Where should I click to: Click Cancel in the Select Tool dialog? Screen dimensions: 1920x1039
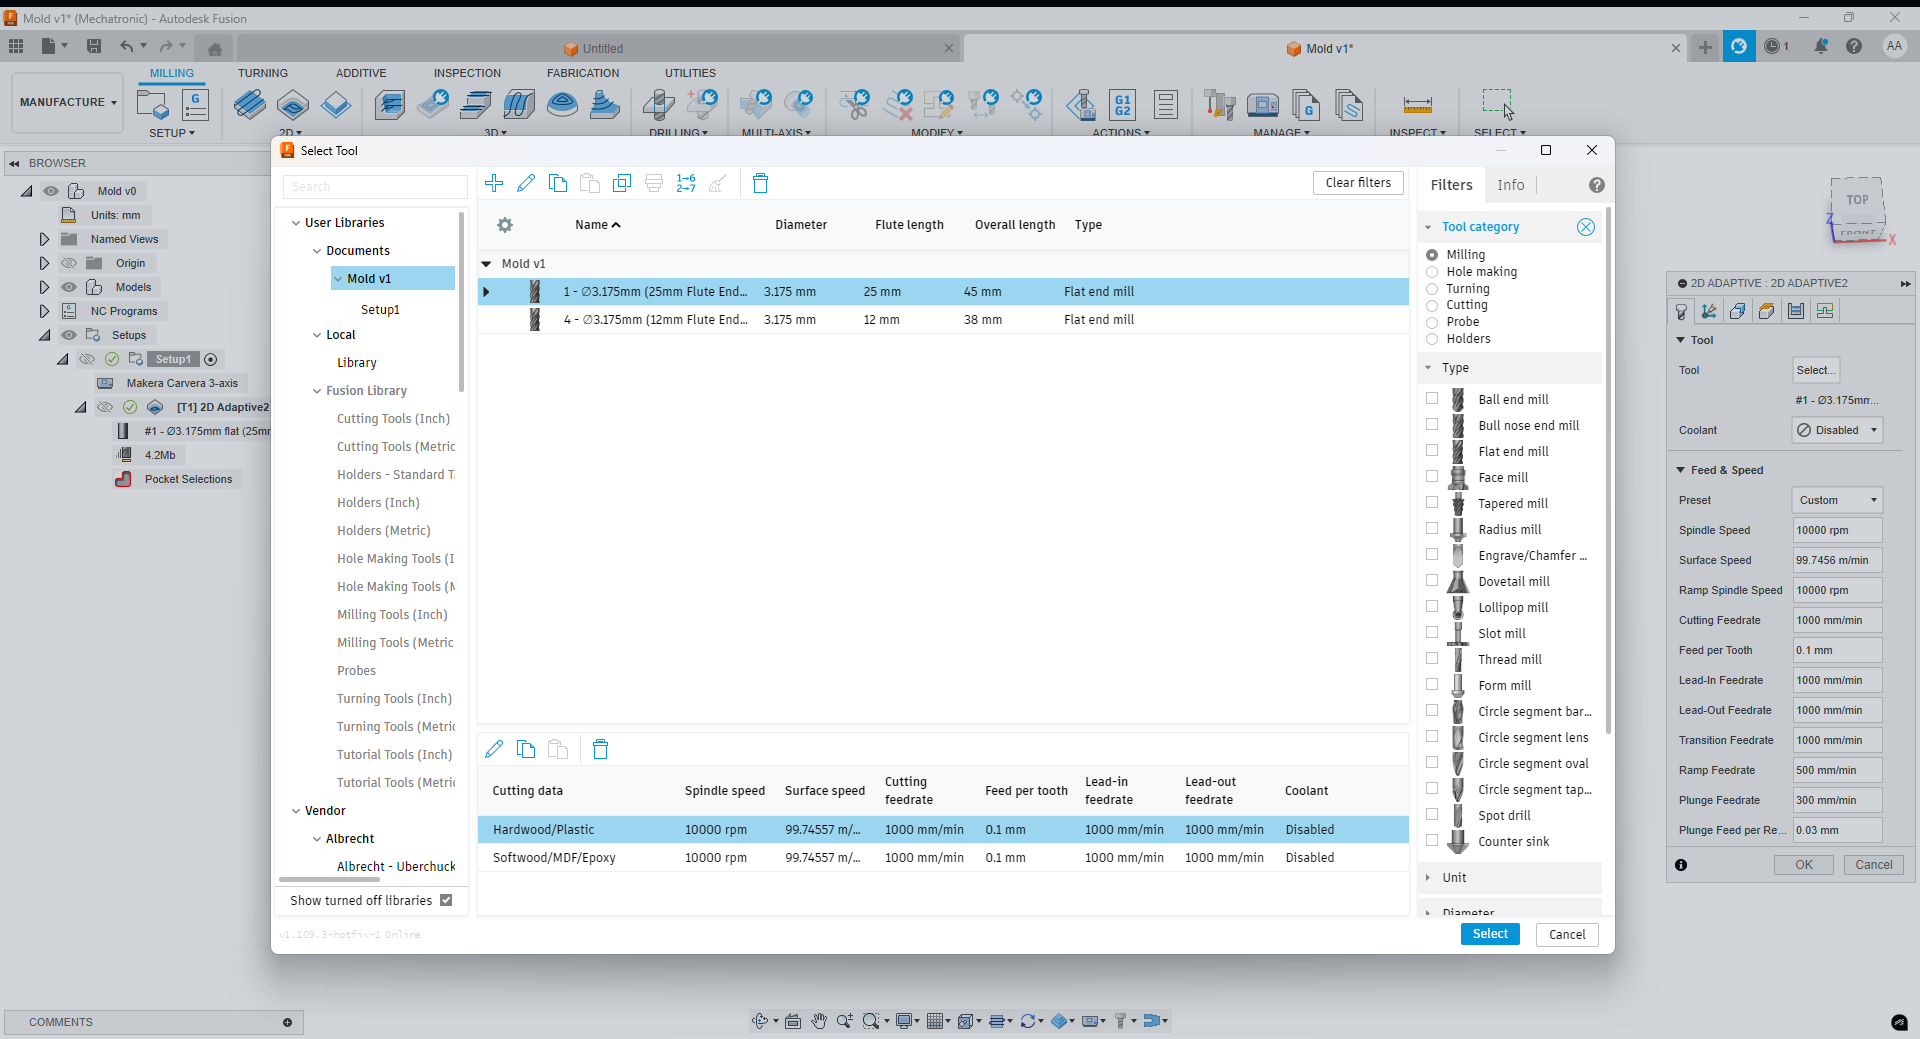point(1567,934)
